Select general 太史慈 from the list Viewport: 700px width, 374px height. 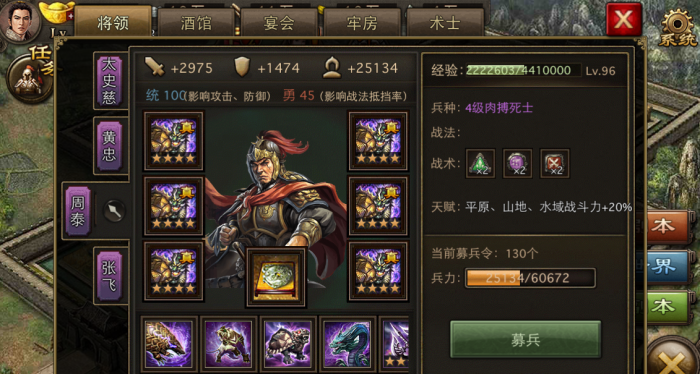click(109, 81)
